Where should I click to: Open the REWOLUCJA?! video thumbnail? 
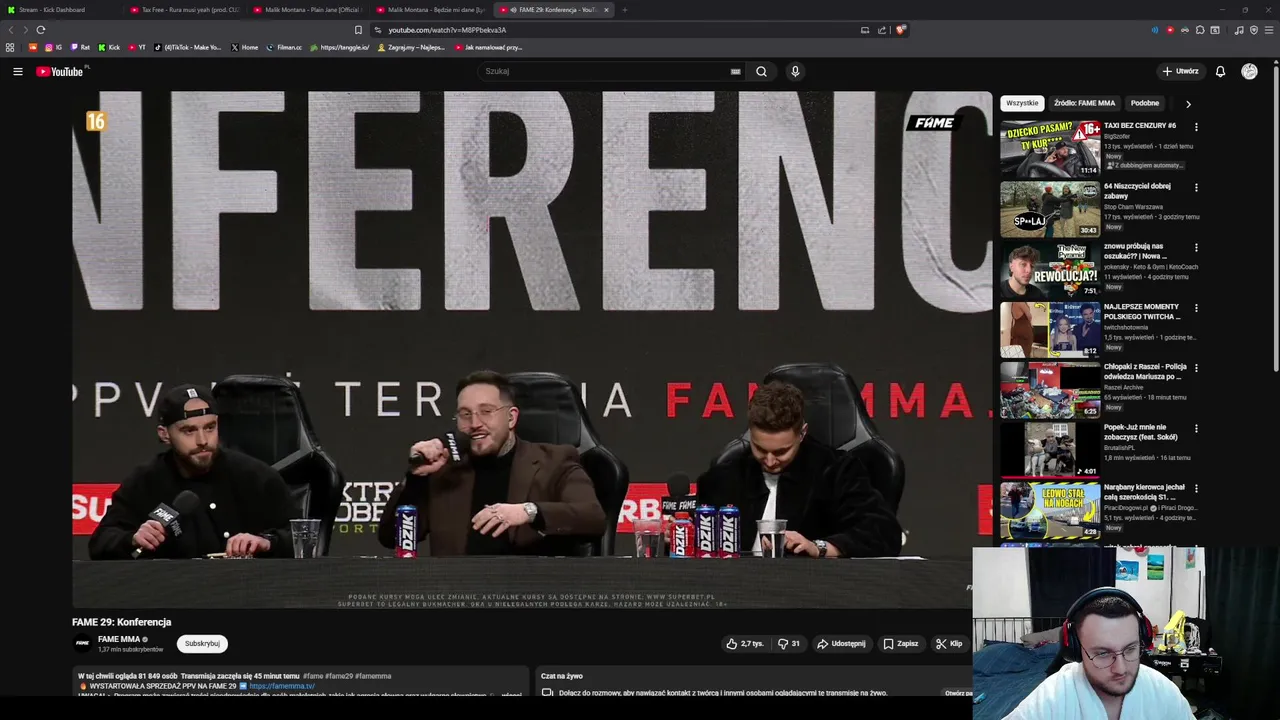tap(1050, 269)
